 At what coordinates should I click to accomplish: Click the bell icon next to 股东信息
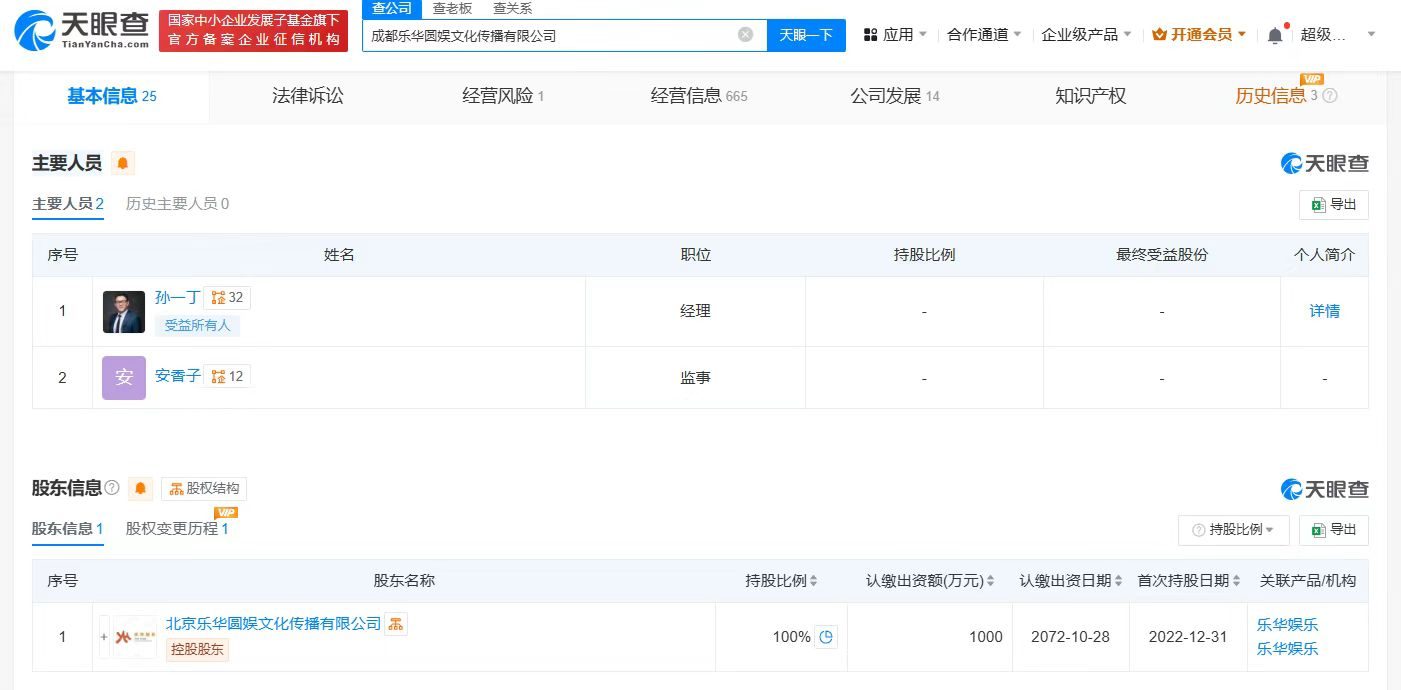point(139,489)
